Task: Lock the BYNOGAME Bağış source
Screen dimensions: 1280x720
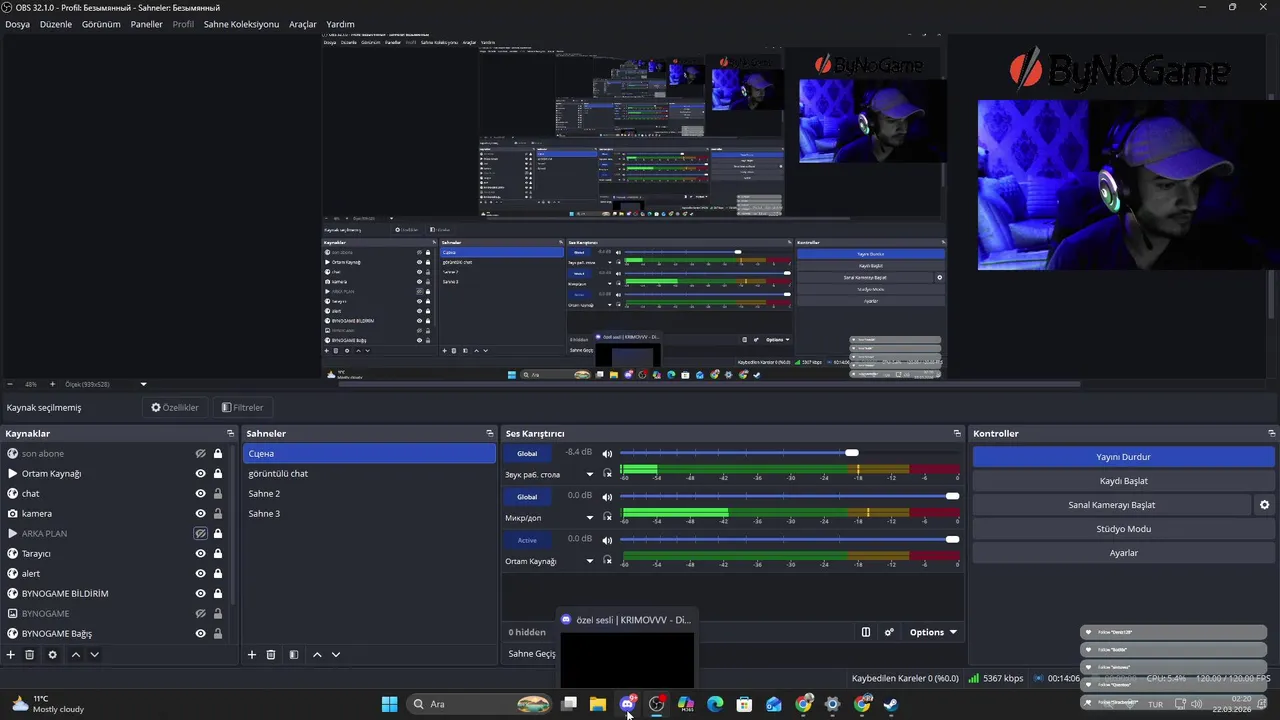Action: (x=218, y=634)
